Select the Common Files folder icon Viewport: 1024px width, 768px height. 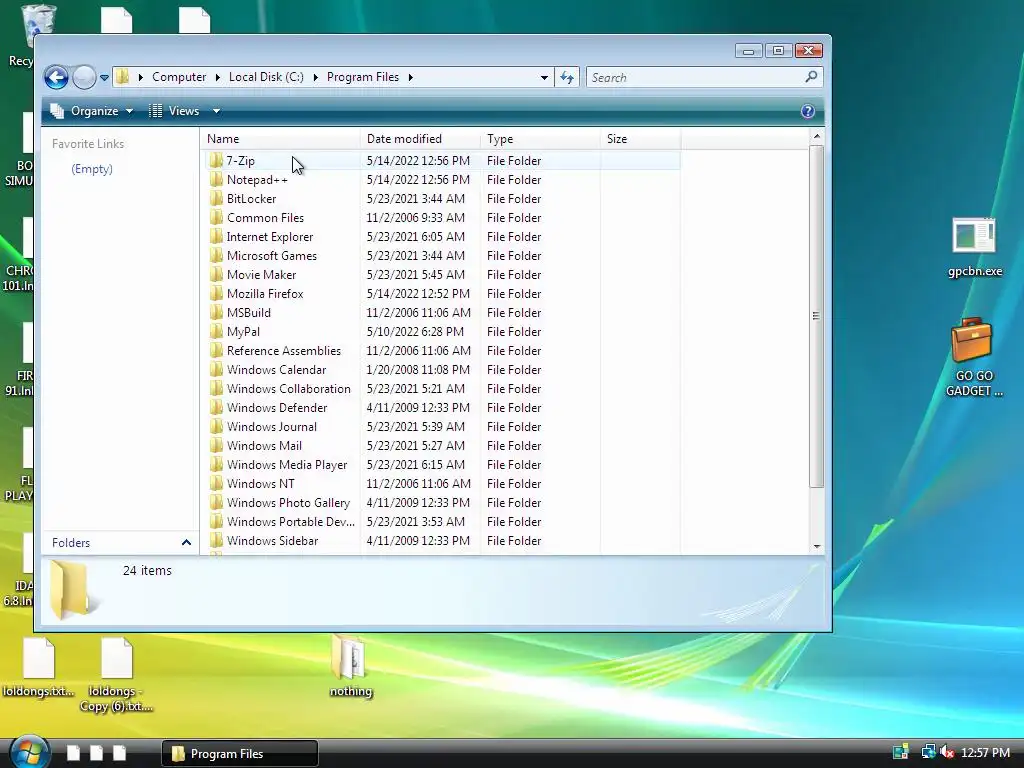(x=216, y=217)
